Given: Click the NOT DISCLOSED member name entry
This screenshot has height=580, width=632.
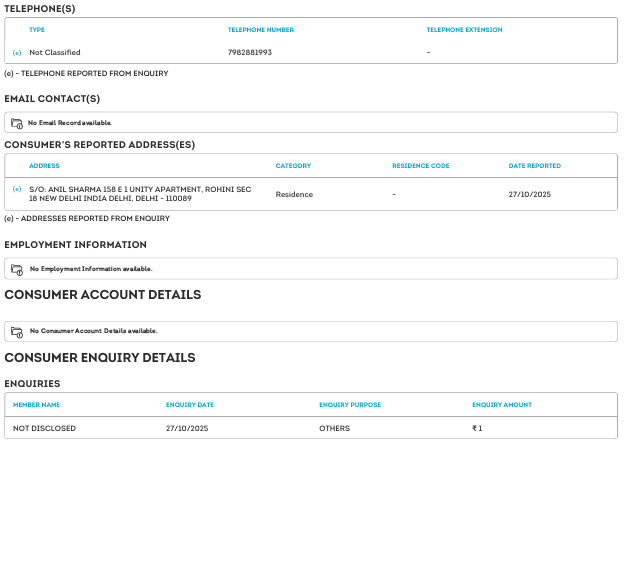Looking at the screenshot, I should pyautogui.click(x=44, y=428).
